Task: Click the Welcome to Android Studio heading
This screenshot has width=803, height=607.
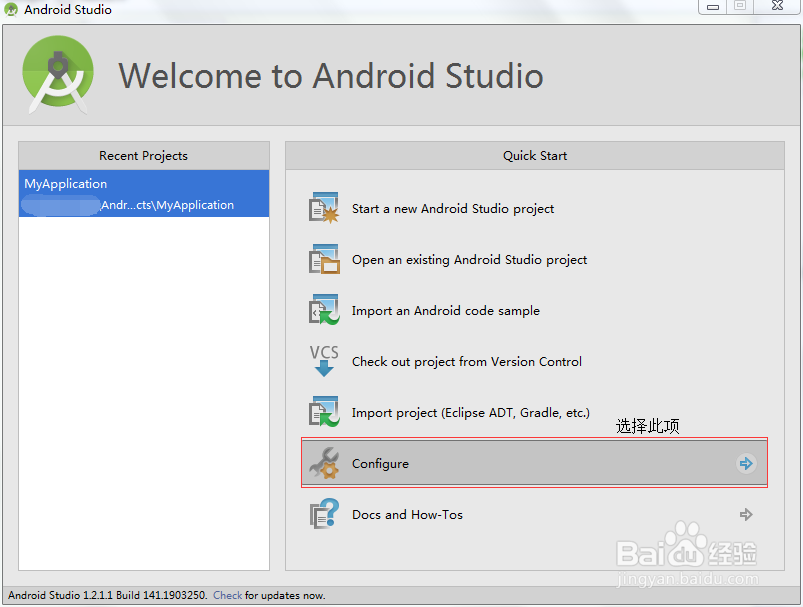Action: tap(331, 76)
